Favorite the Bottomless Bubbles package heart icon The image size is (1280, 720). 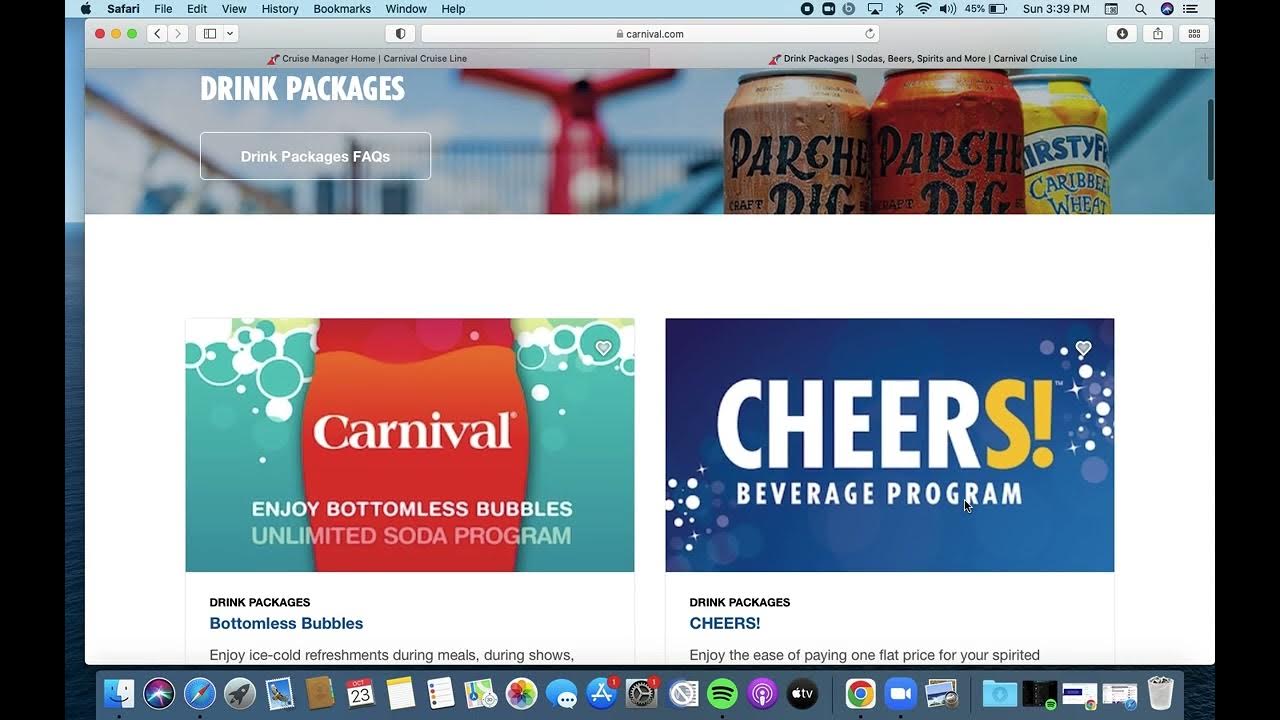click(603, 348)
